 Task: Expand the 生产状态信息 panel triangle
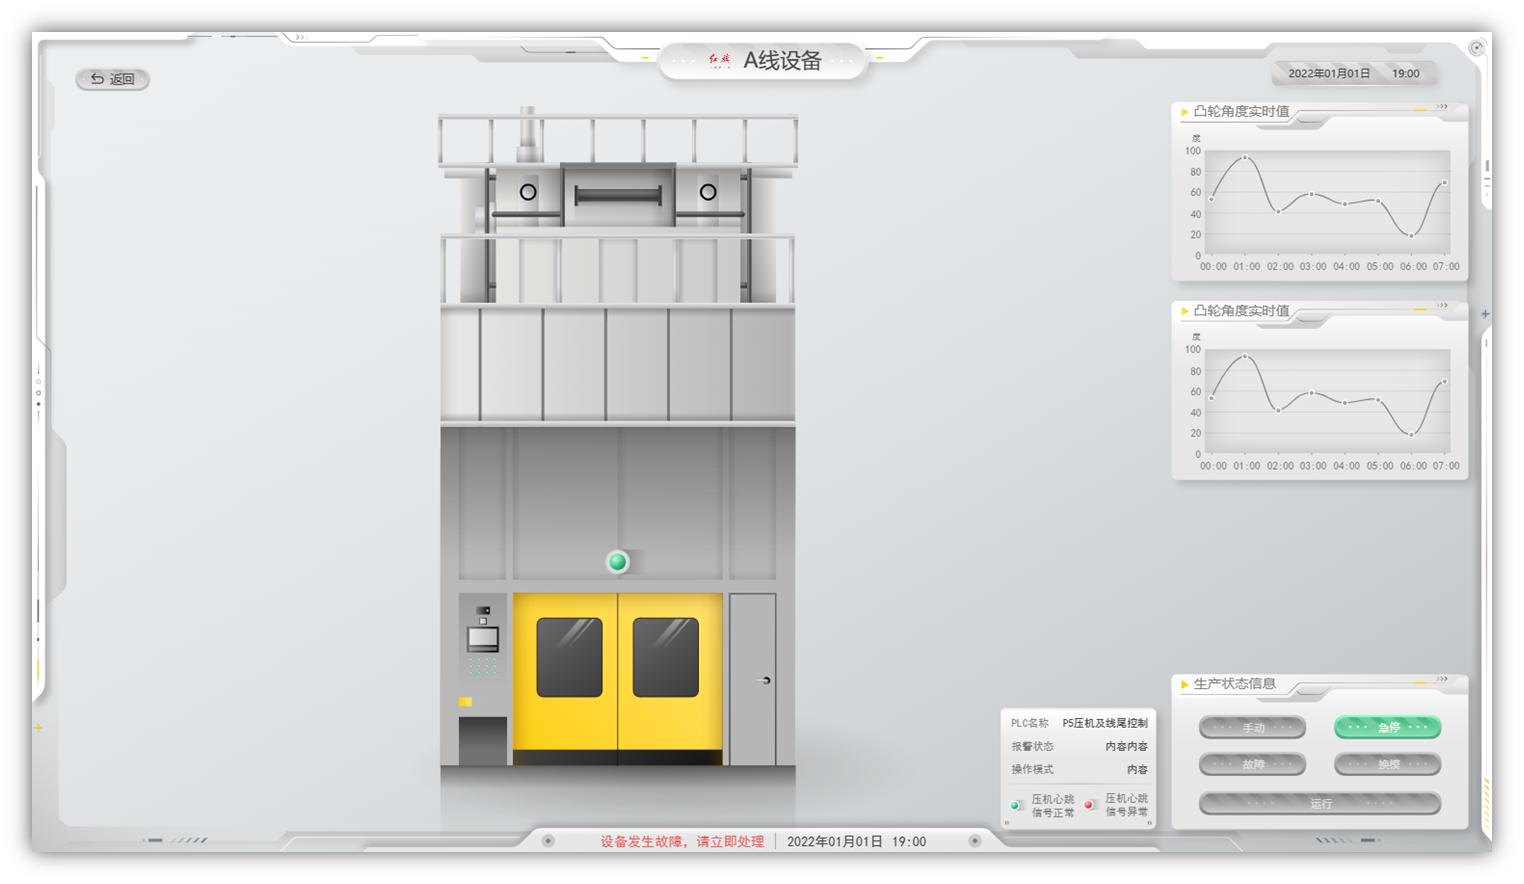click(x=1185, y=685)
